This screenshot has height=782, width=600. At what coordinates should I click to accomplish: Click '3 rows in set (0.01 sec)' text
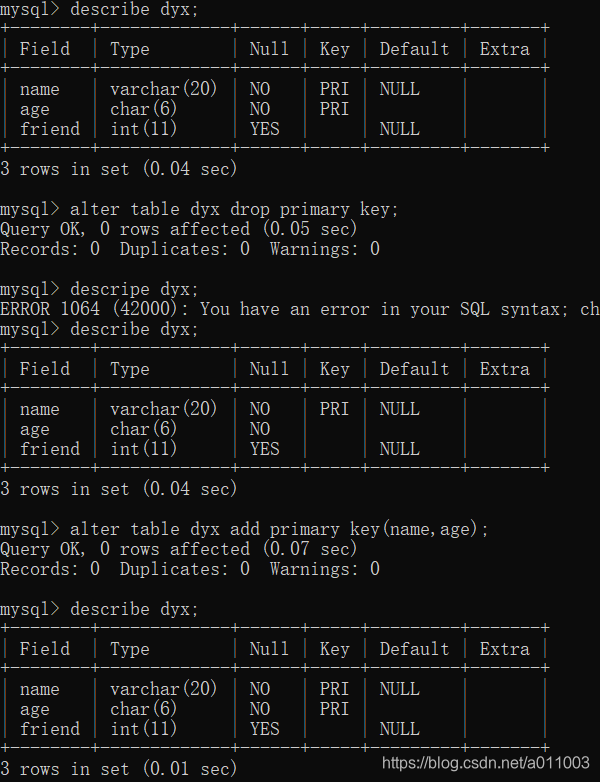tap(119, 769)
